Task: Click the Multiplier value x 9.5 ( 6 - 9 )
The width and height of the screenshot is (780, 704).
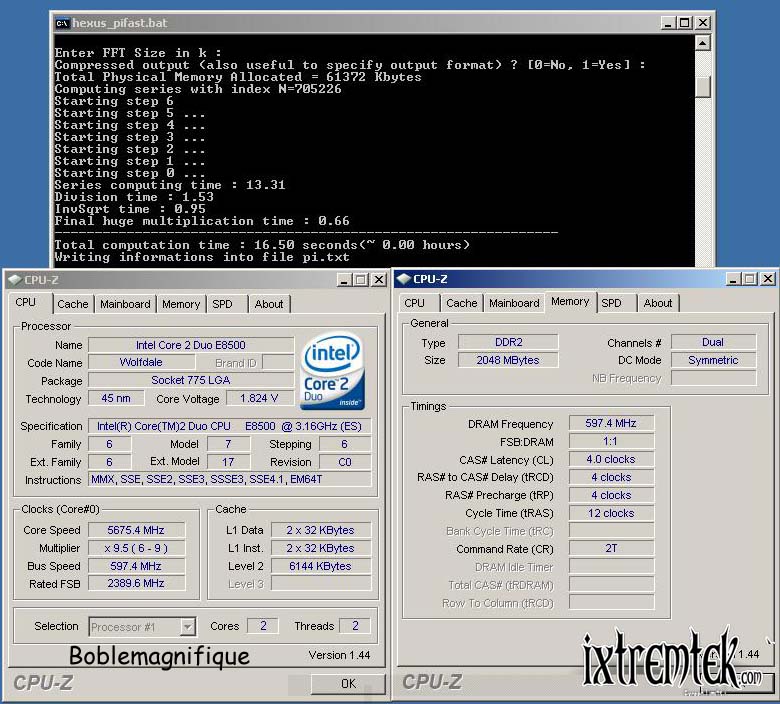Action: click(x=136, y=548)
